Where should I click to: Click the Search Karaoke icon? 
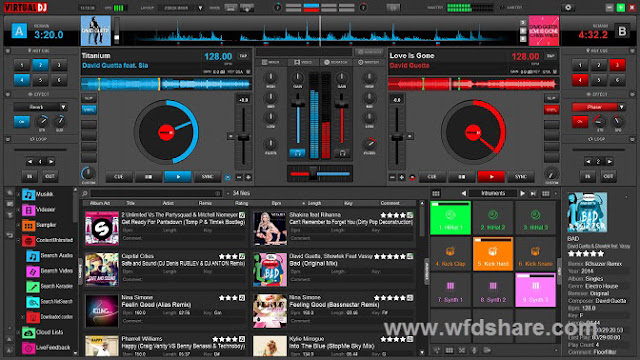[x=33, y=287]
